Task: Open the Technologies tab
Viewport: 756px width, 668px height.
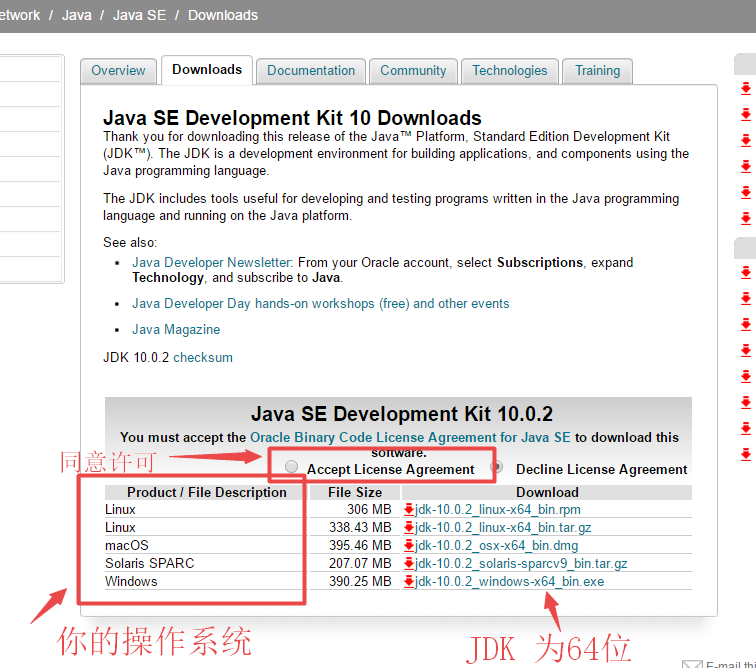Action: click(x=510, y=71)
